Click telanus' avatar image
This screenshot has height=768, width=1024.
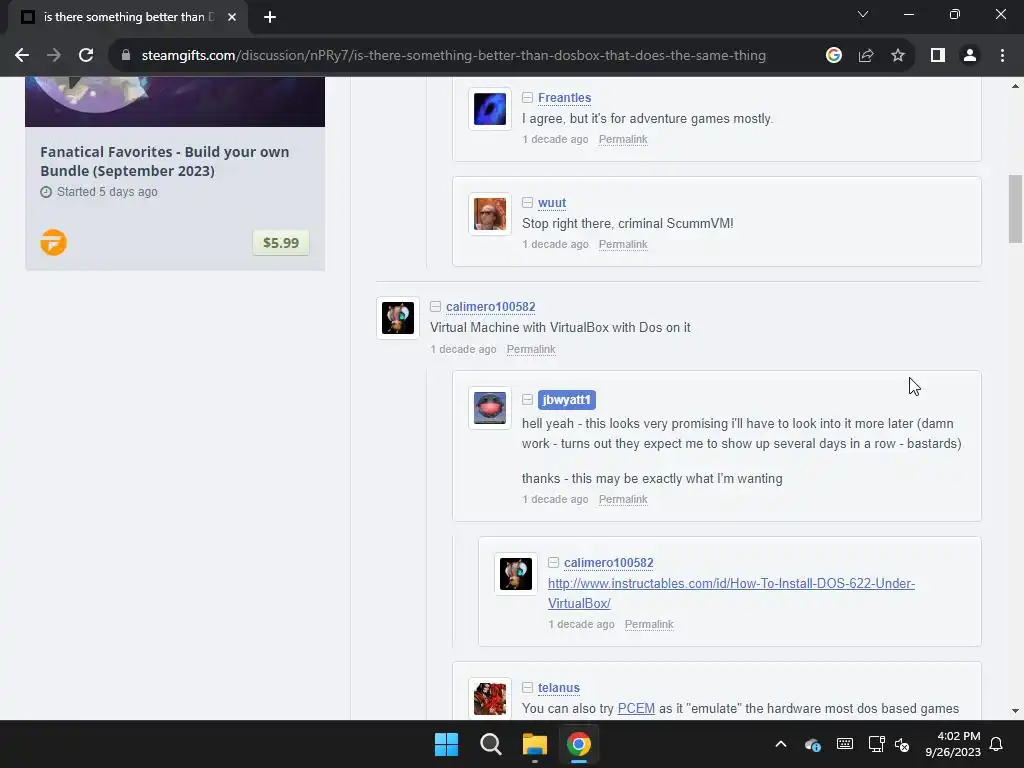tap(490, 699)
